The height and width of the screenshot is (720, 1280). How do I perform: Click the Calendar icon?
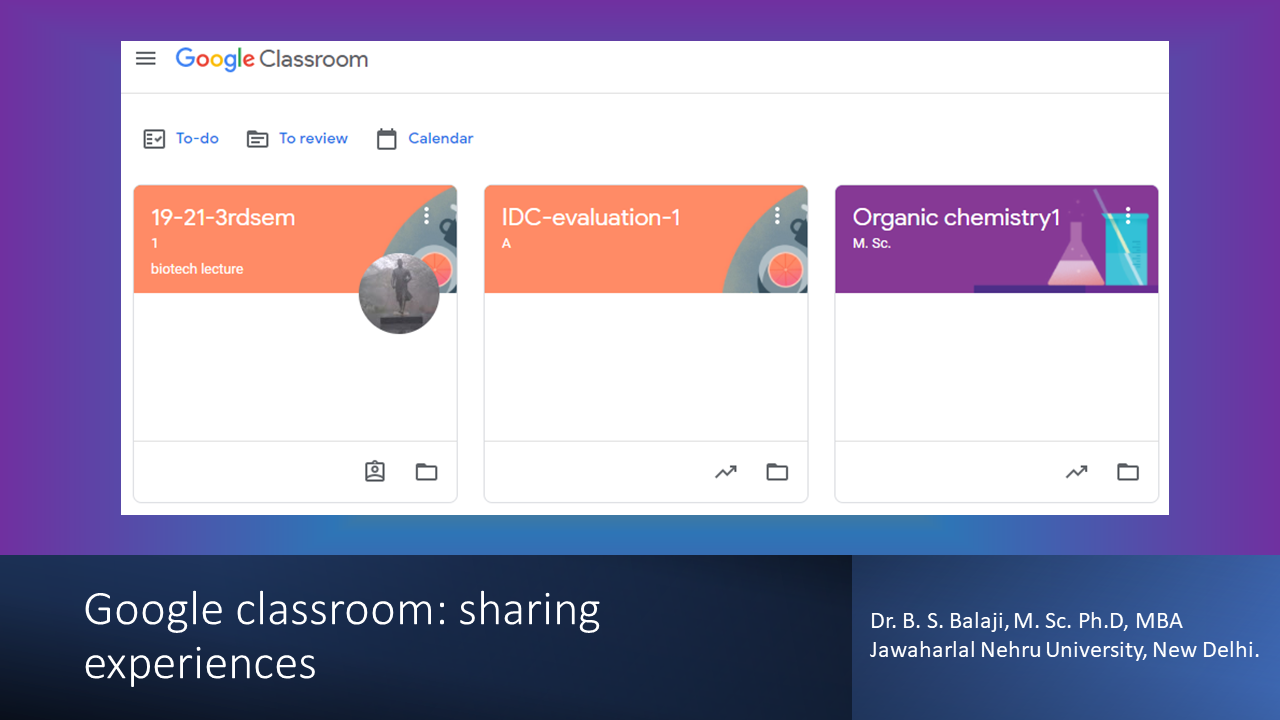point(387,139)
